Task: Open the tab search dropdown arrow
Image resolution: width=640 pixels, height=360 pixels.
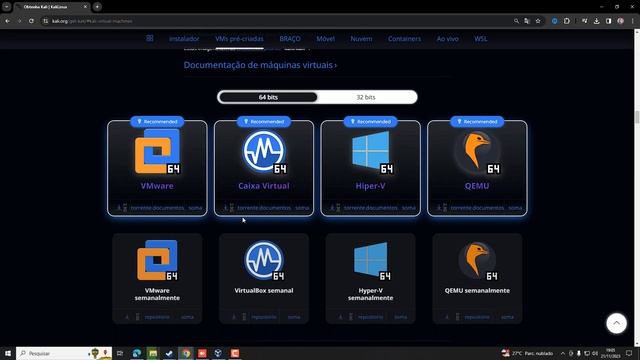Action: (x=7, y=7)
